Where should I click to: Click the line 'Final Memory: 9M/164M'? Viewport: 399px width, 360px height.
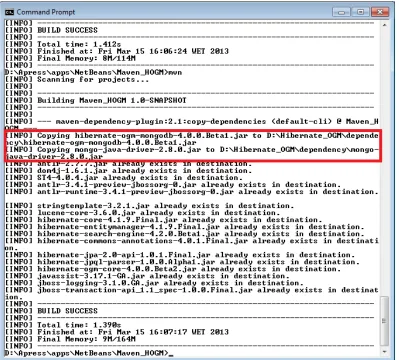pos(70,339)
